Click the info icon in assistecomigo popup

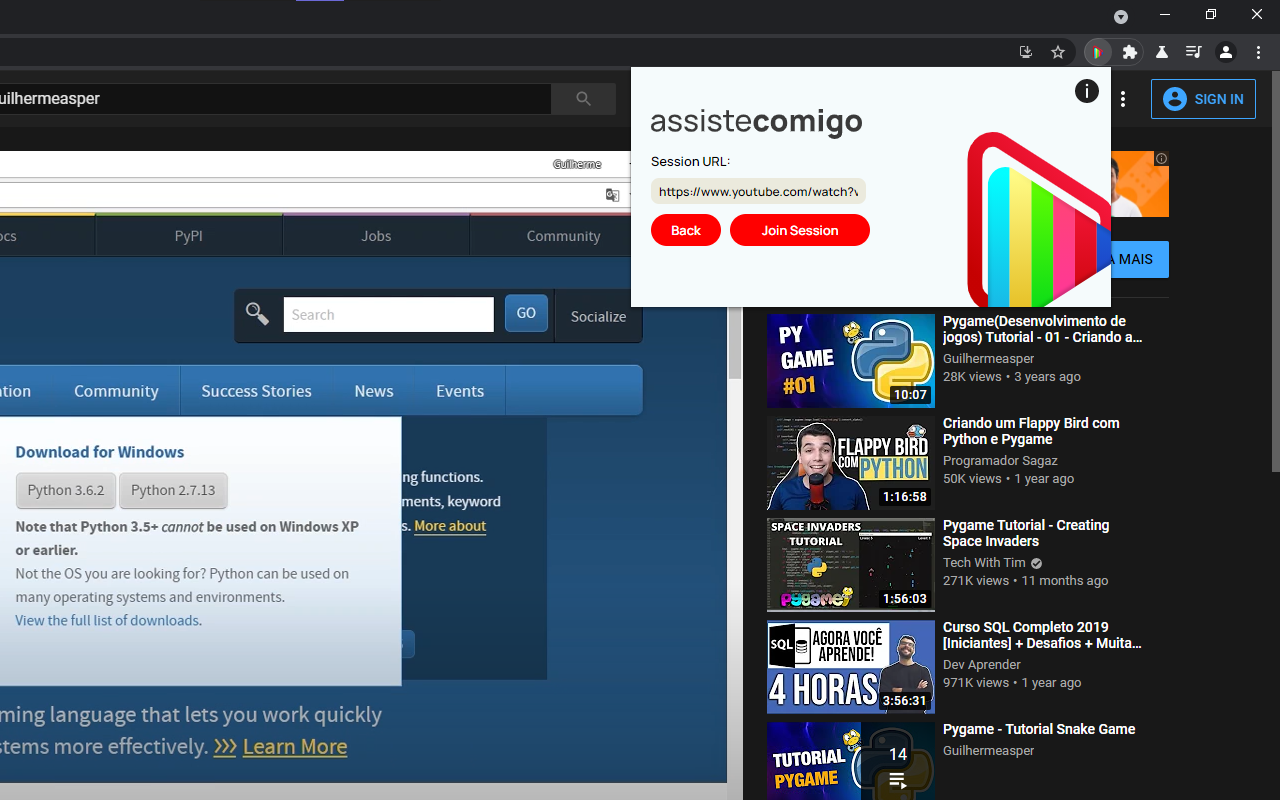pyautogui.click(x=1086, y=92)
